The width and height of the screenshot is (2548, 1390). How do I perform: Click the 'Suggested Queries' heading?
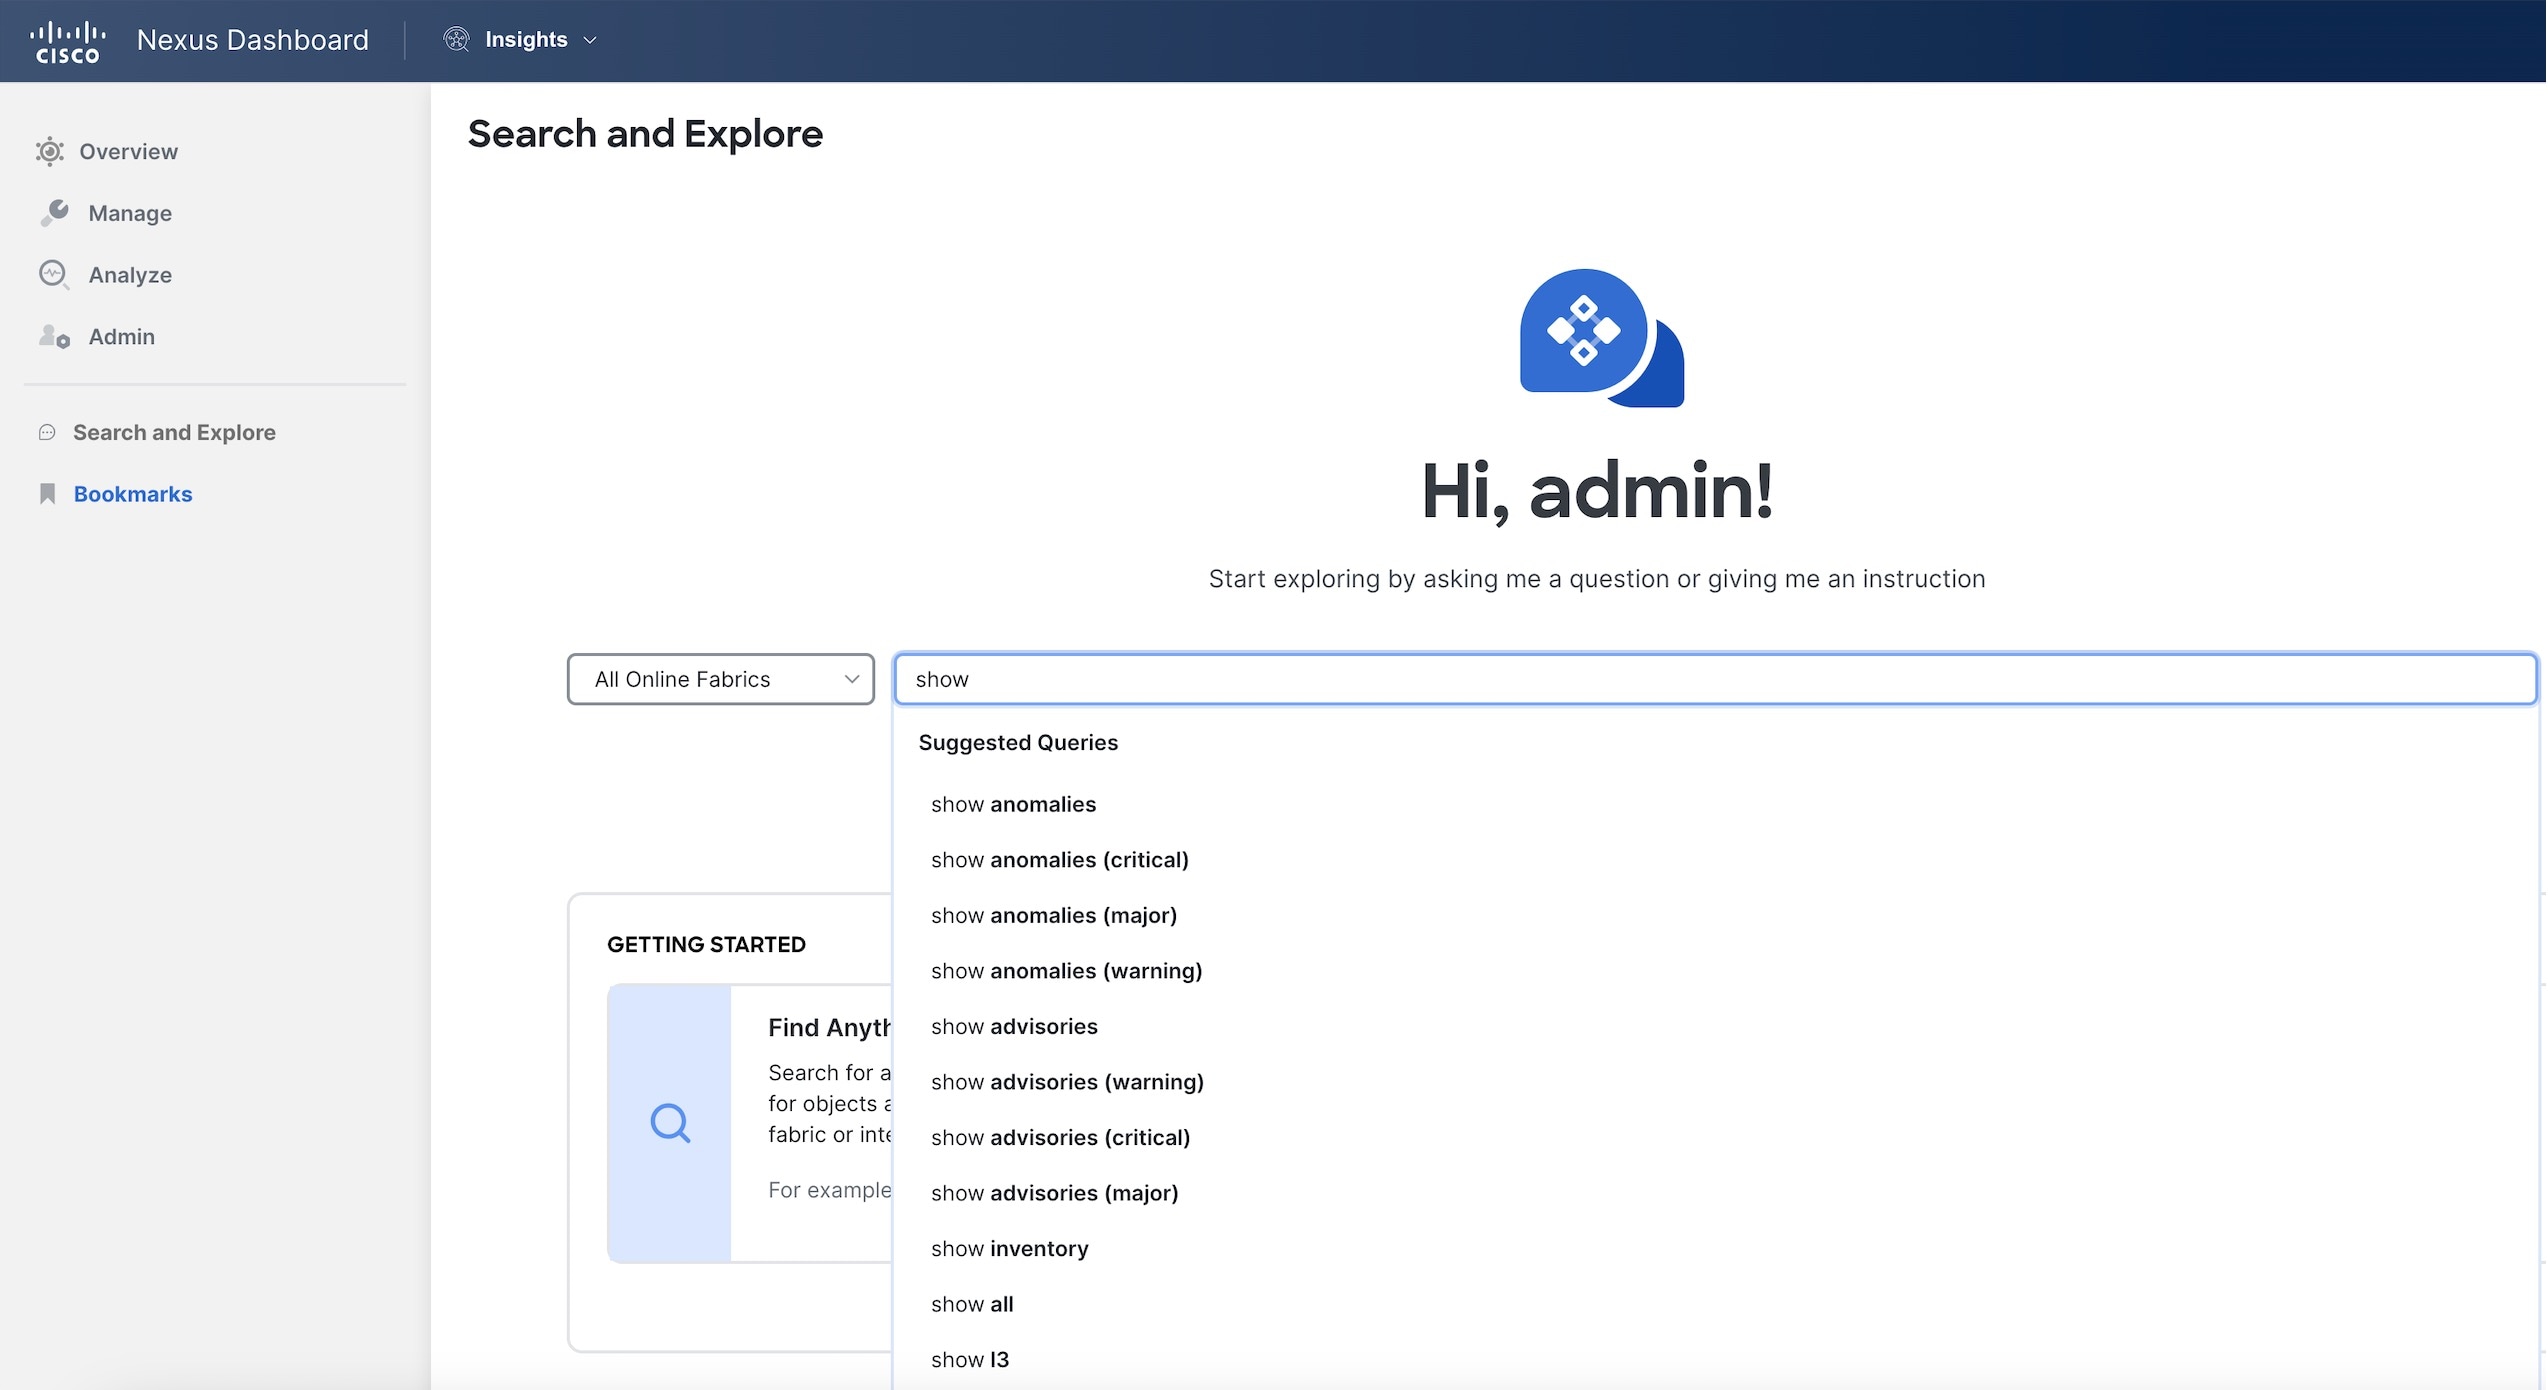[x=1018, y=742]
